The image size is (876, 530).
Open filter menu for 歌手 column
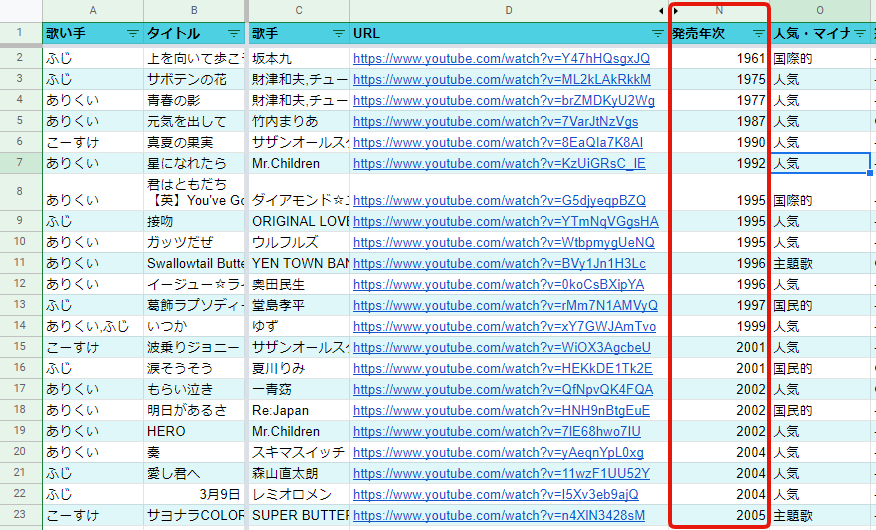(338, 34)
